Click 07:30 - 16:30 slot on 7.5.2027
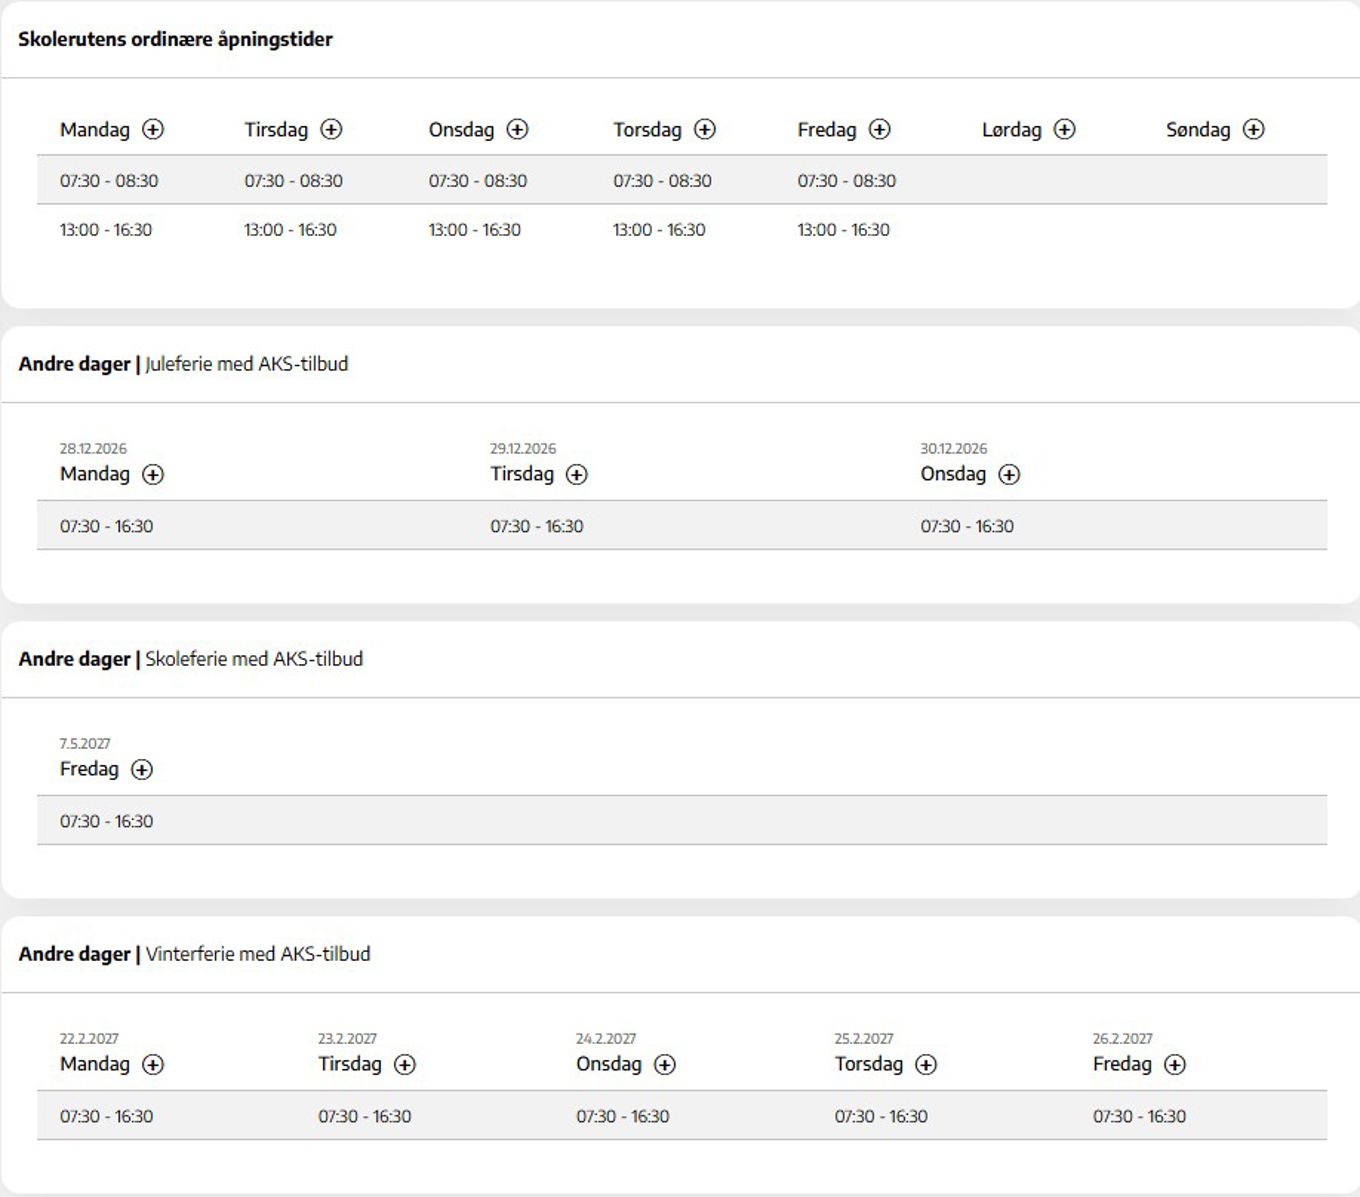Screen dimensions: 1360x1197 pyautogui.click(x=106, y=821)
